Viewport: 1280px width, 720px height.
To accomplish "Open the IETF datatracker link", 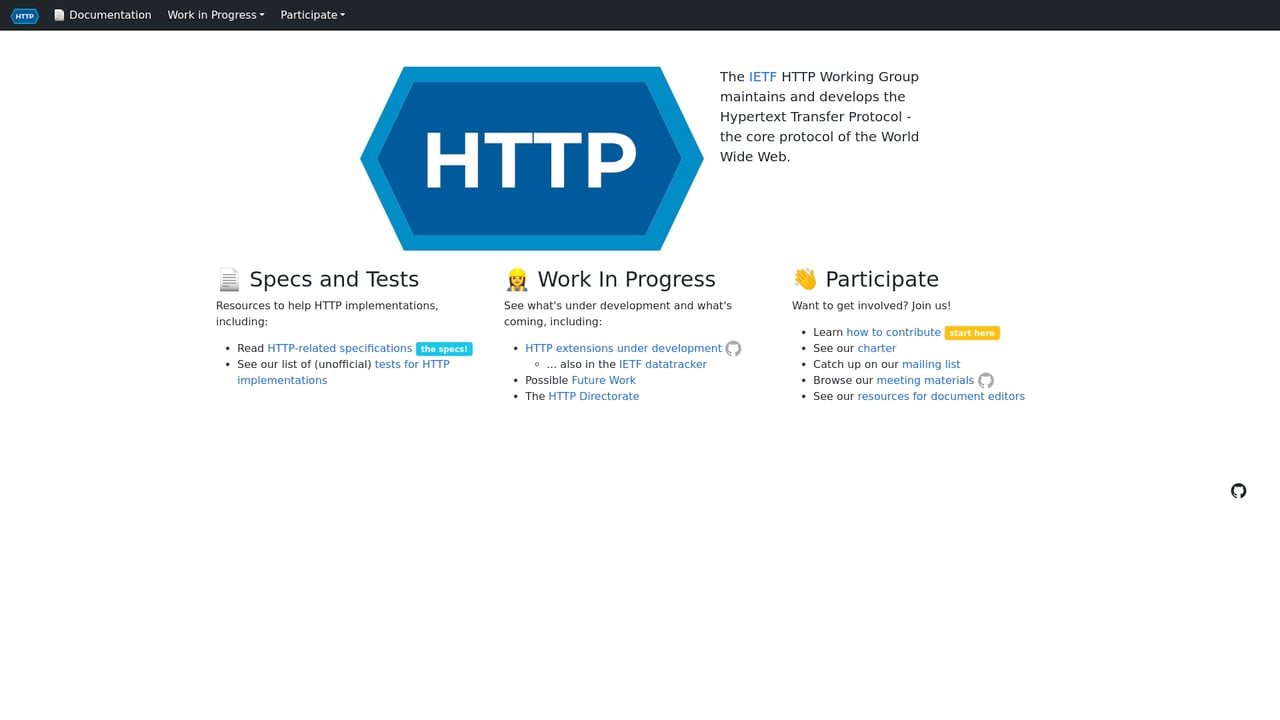I will click(x=662, y=364).
